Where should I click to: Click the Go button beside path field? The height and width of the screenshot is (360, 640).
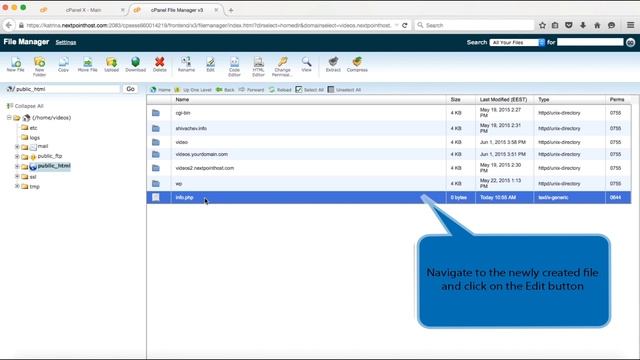(x=130, y=89)
